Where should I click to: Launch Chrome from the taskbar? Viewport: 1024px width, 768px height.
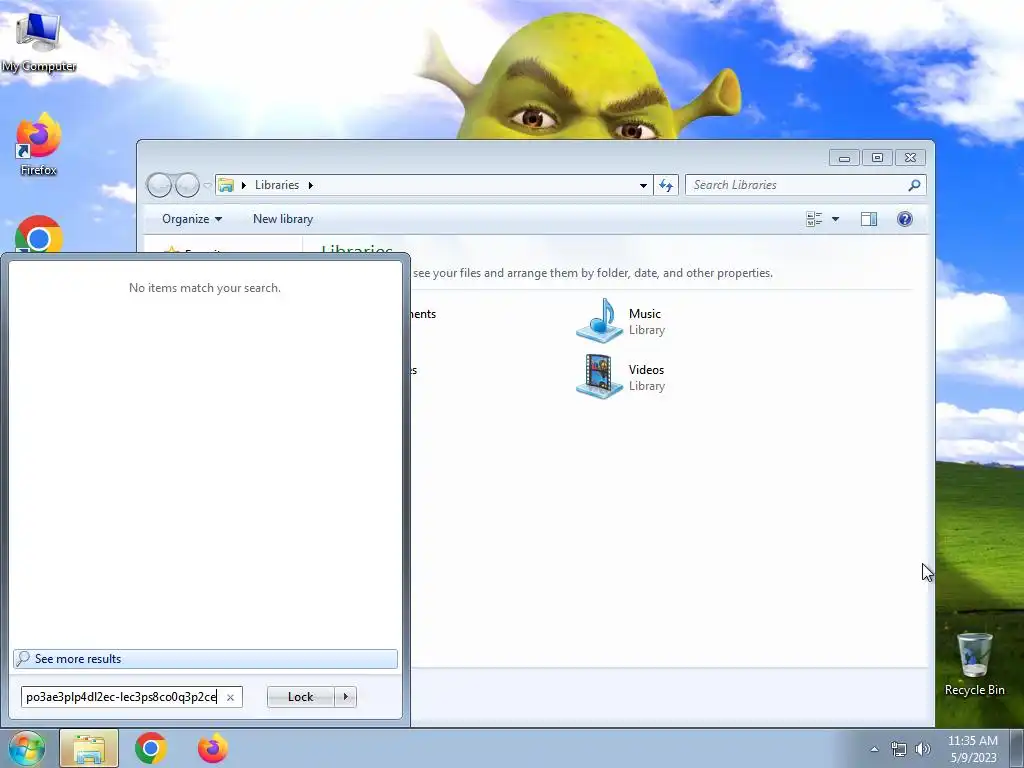151,748
